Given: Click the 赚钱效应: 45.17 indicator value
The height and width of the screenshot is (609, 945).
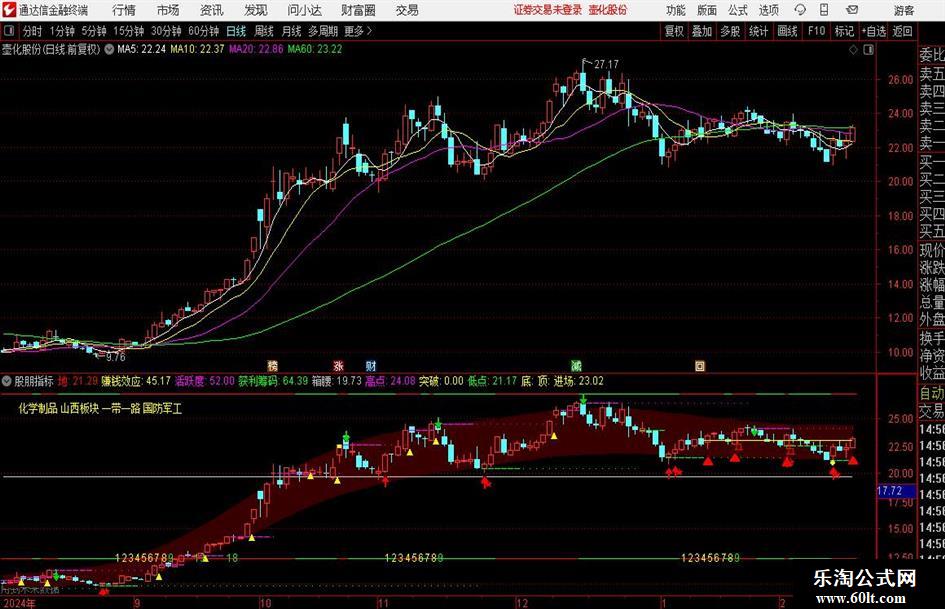Looking at the screenshot, I should [x=136, y=381].
